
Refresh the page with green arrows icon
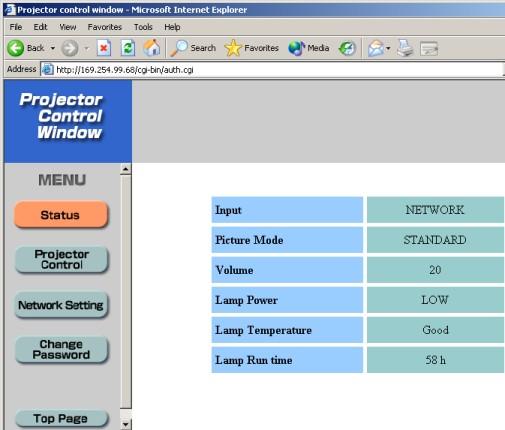[128, 49]
